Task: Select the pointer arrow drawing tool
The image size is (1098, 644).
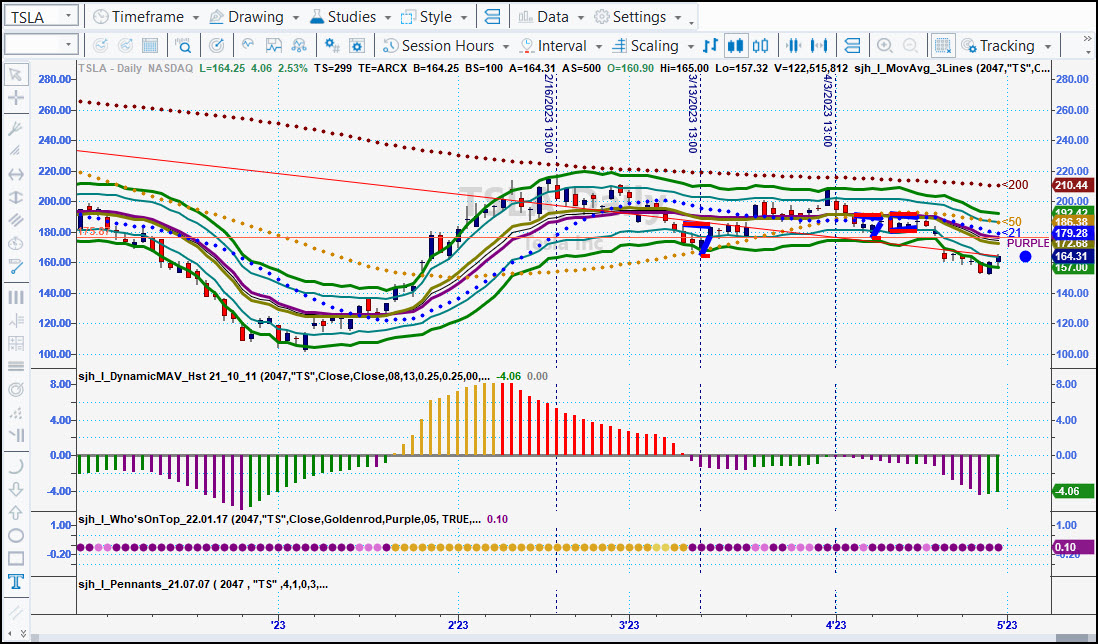Action: [x=15, y=74]
